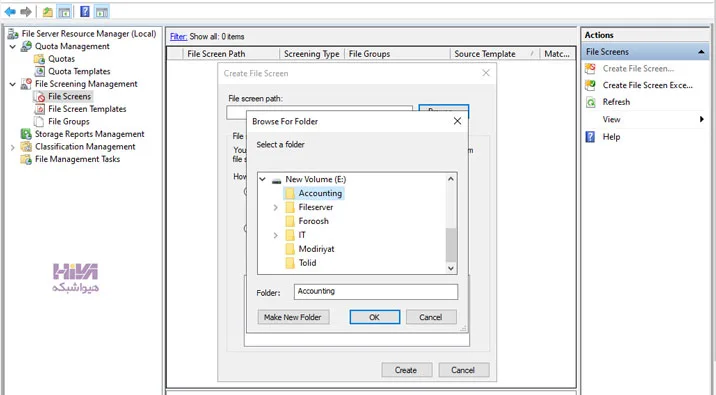Sort by Screening Type column
This screenshot has height=395, width=716.
pyautogui.click(x=311, y=54)
